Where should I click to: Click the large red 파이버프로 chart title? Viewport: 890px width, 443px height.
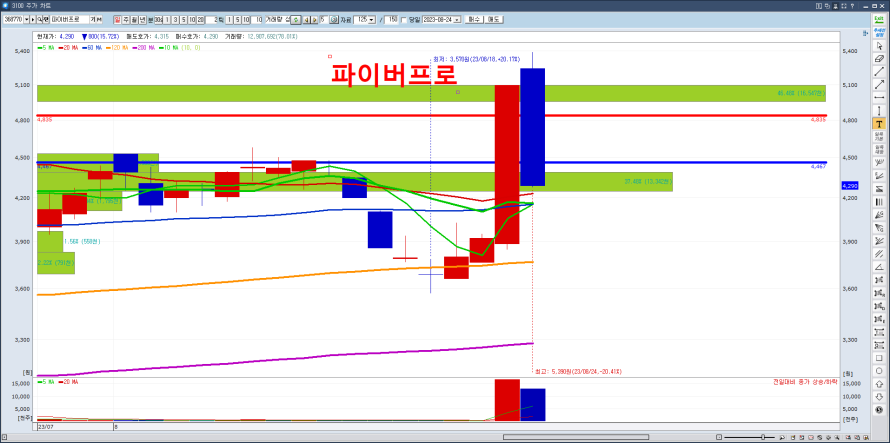393,73
